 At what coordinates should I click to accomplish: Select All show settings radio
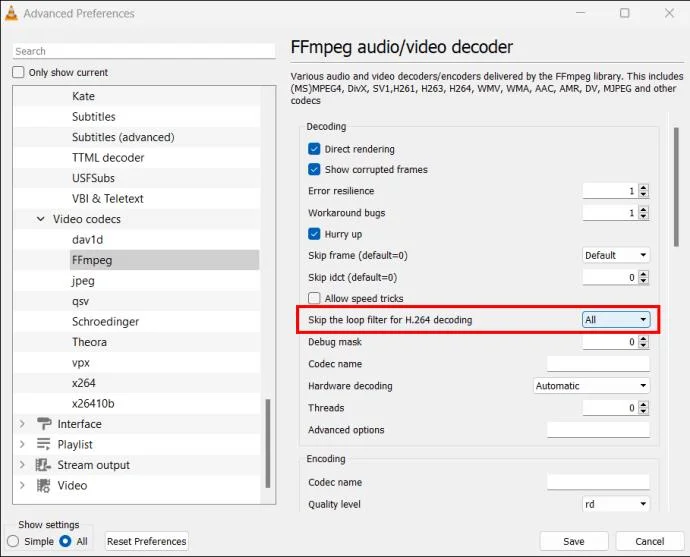click(65, 541)
